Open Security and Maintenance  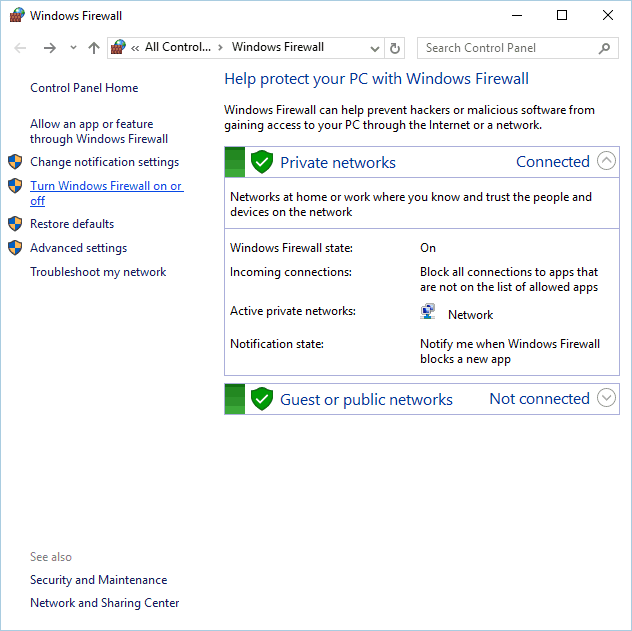(99, 580)
